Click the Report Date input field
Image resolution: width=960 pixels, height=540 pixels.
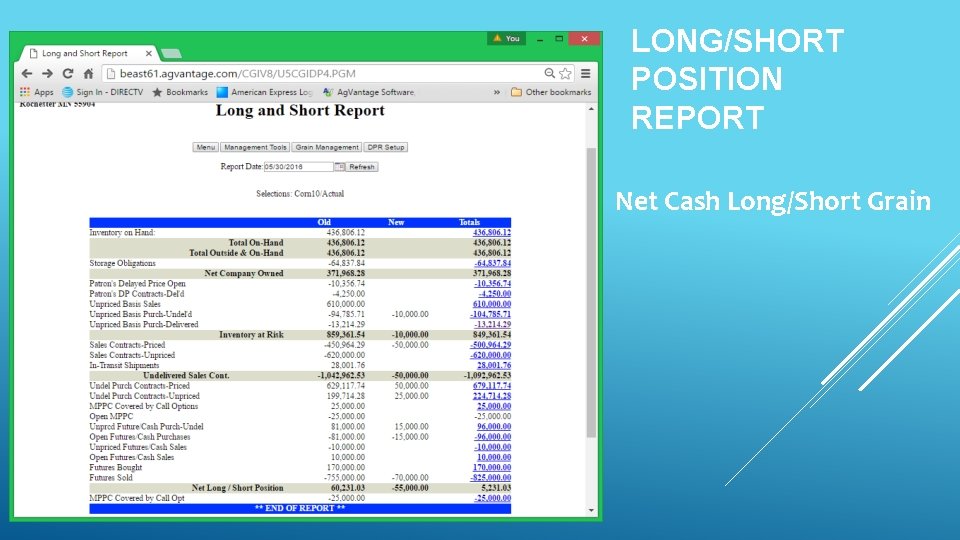coord(299,167)
